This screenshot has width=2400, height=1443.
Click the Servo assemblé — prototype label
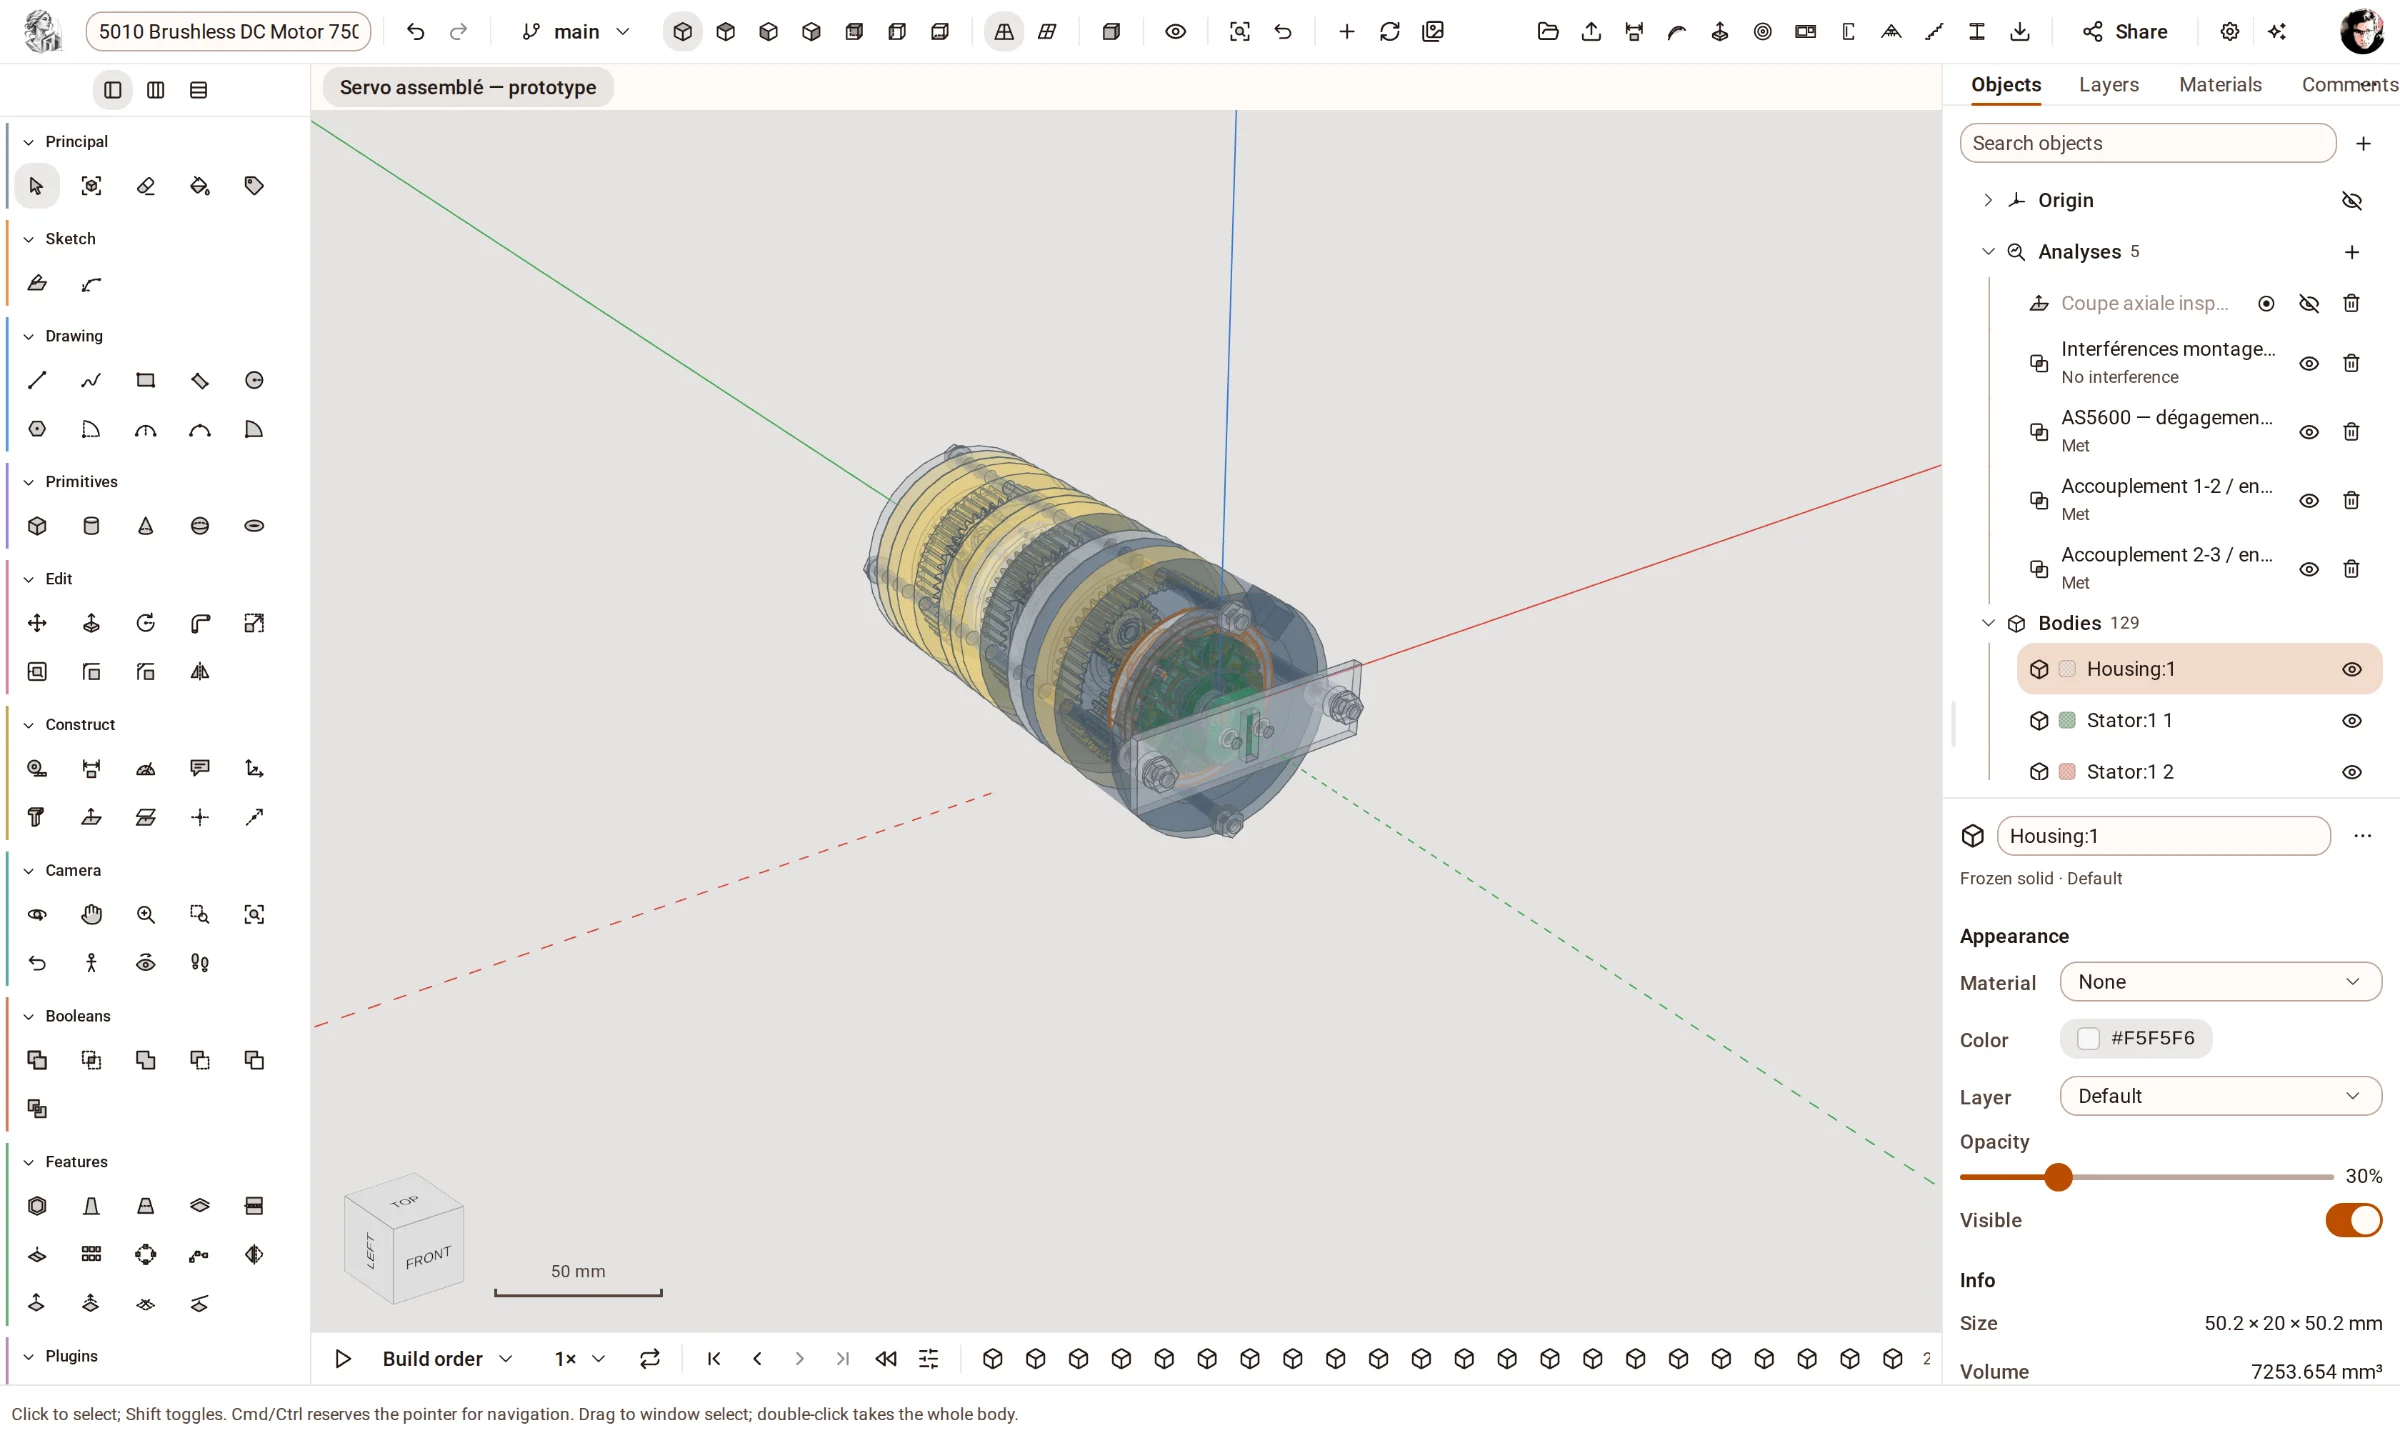click(467, 87)
